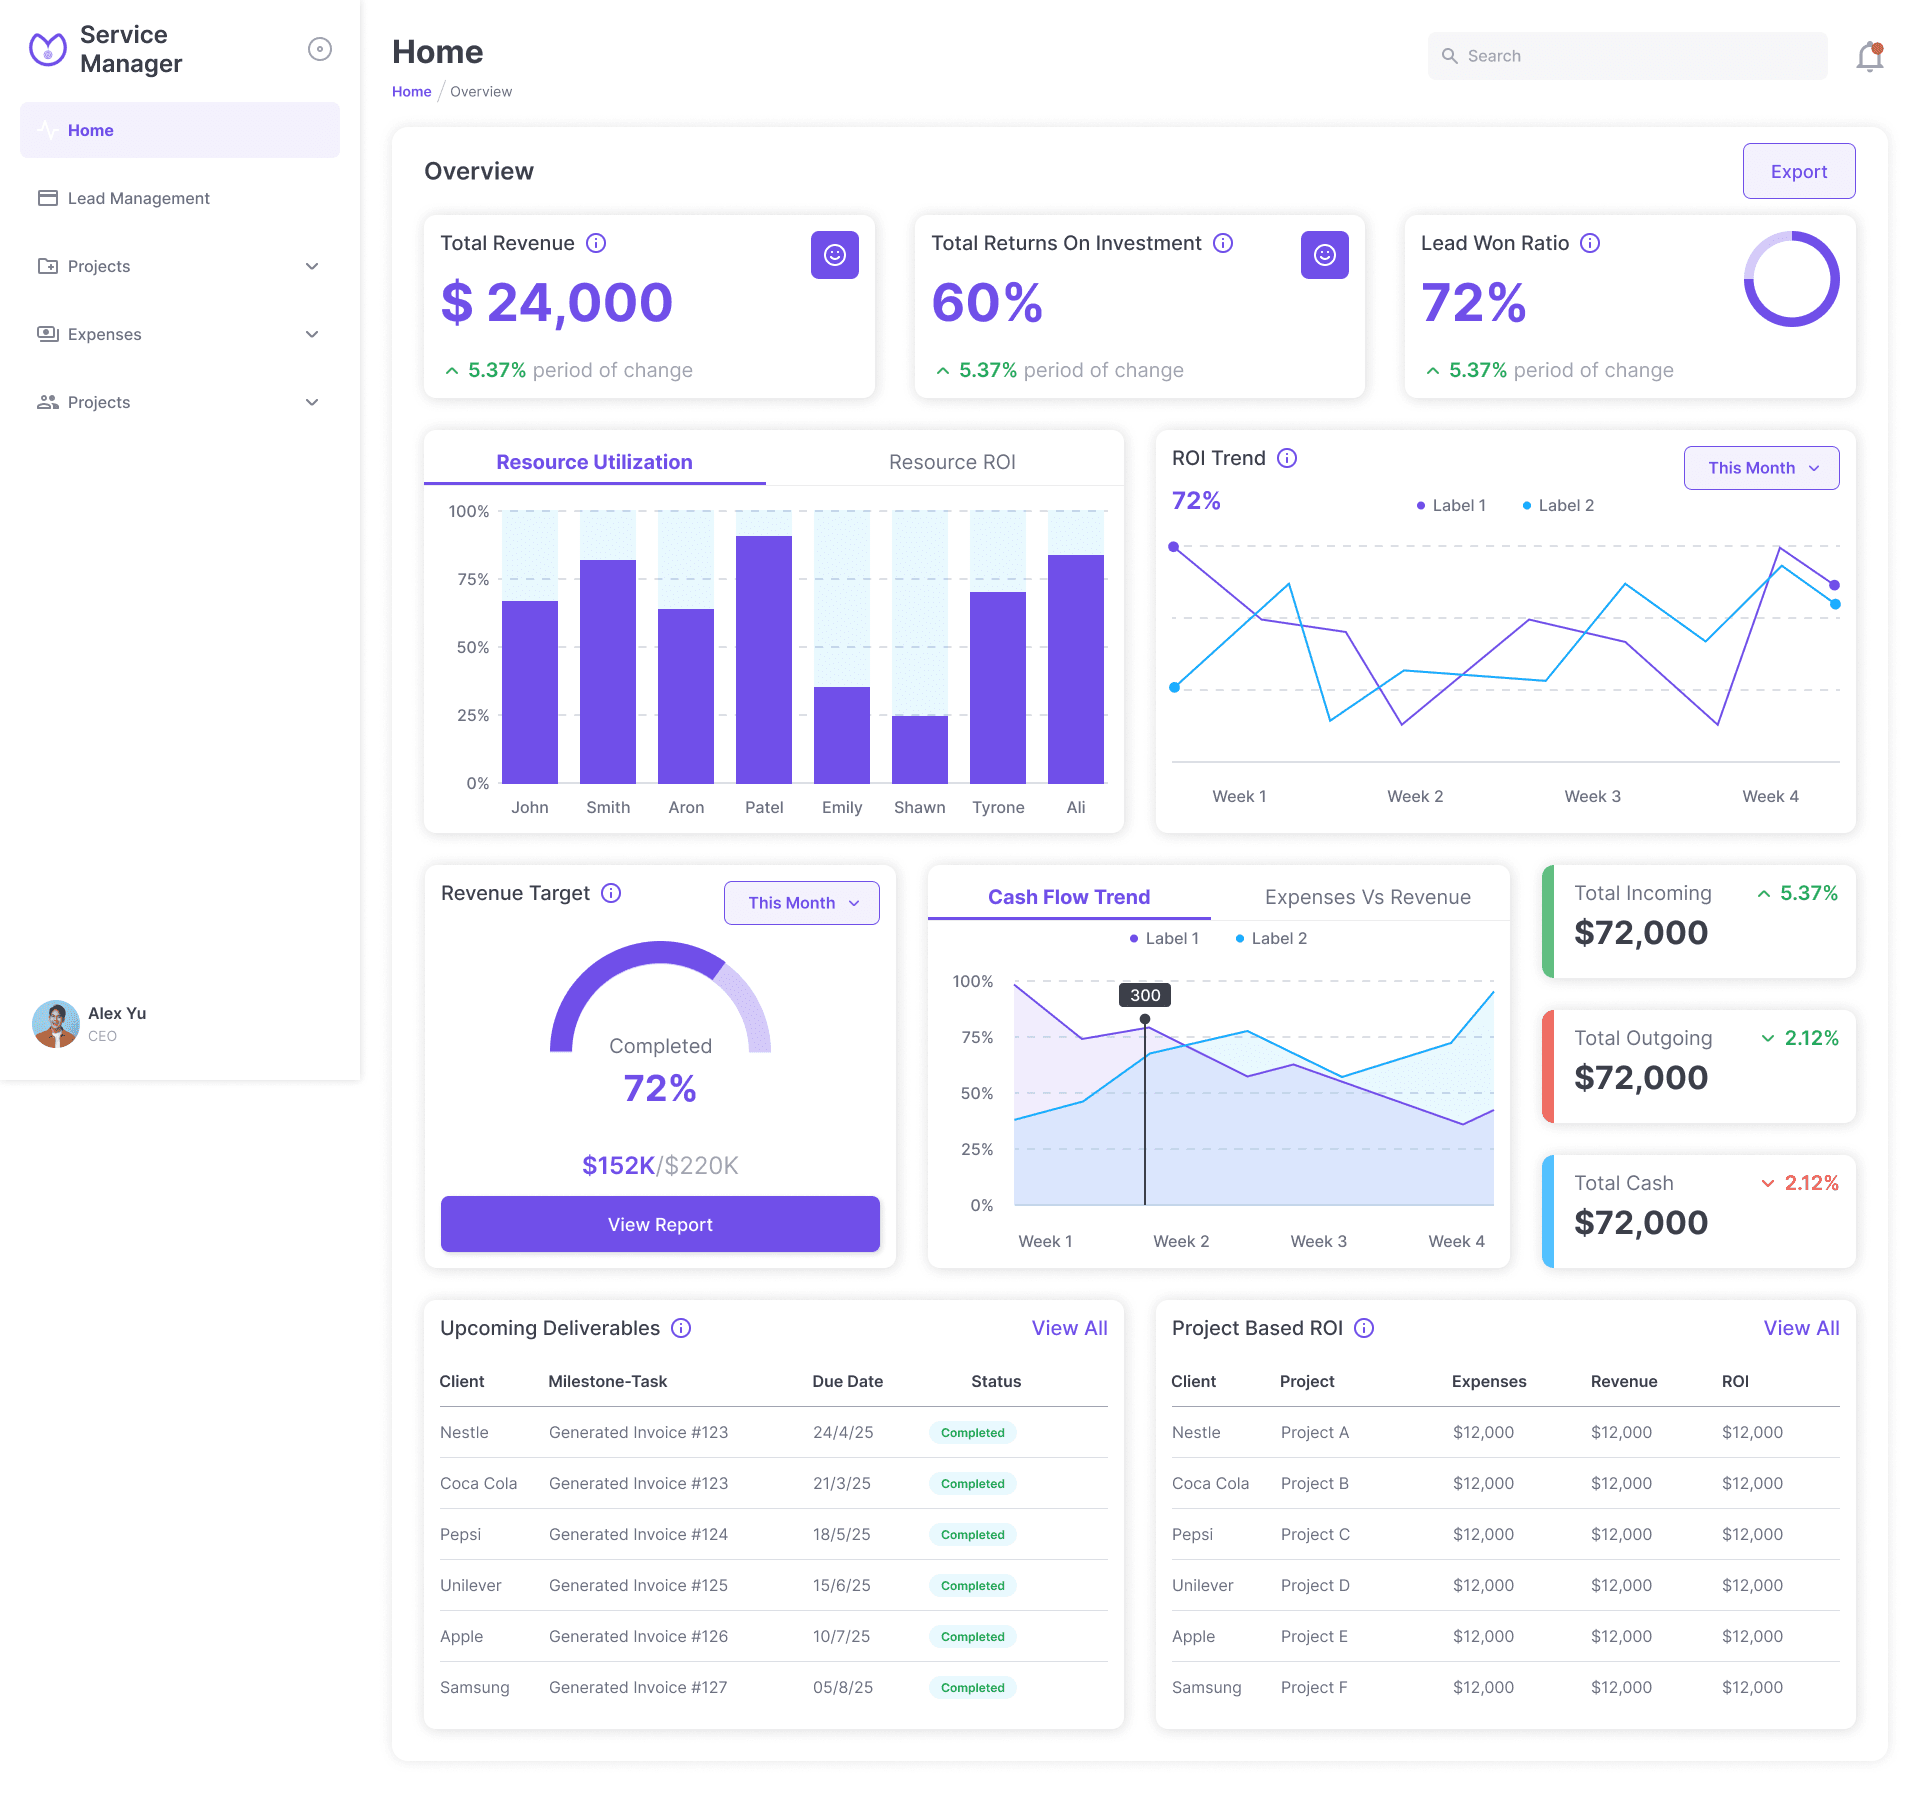Click the smiley icon on Total Revenue card
This screenshot has width=1920, height=1793.
click(834, 254)
